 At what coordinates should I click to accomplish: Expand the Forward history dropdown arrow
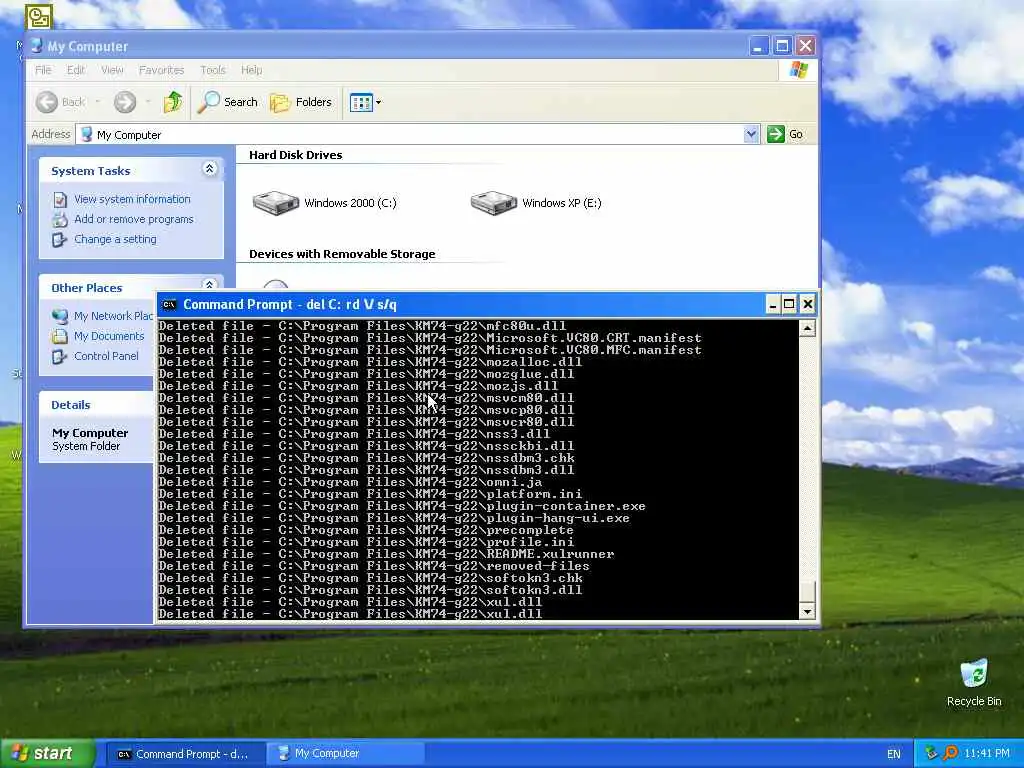click(x=148, y=102)
